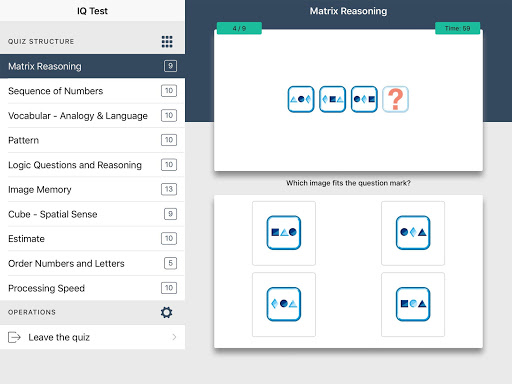
Task: Click the OPERATIONS header label
Action: tap(32, 312)
